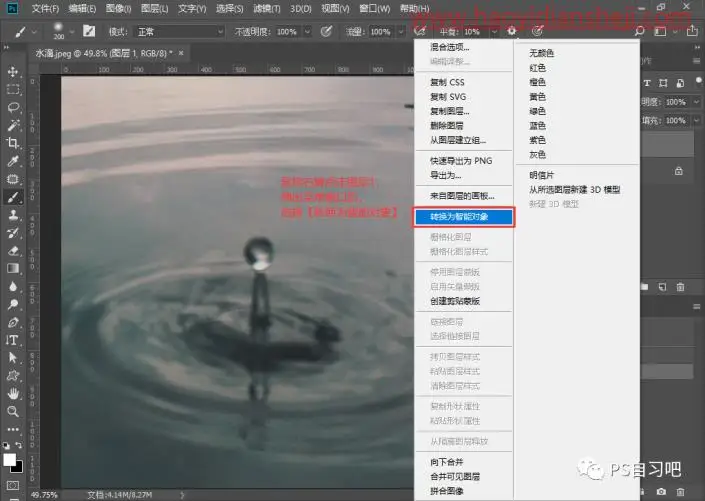Open smoothing options gear icon
Screen dimensions: 705x501
(x=512, y=31)
